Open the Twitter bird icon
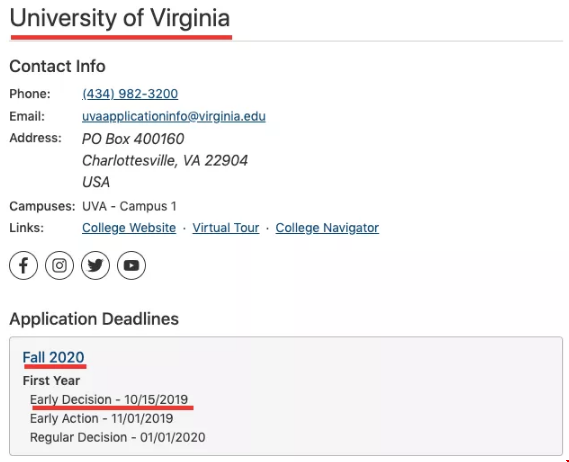The width and height of the screenshot is (569, 462). pos(95,265)
